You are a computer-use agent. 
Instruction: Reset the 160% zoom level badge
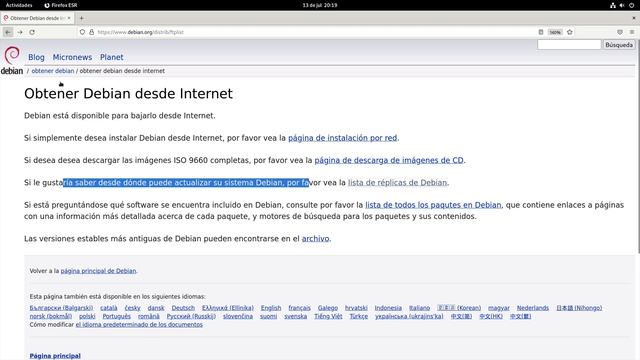[555, 32]
